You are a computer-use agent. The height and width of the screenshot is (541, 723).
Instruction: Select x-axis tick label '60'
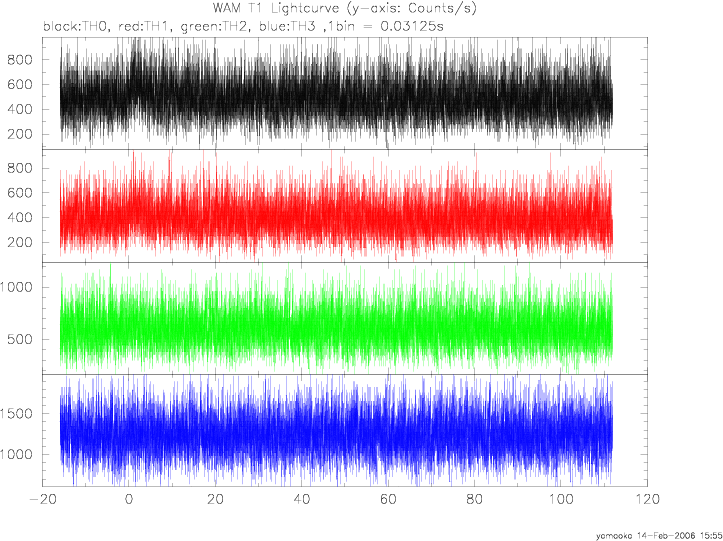coord(388,499)
